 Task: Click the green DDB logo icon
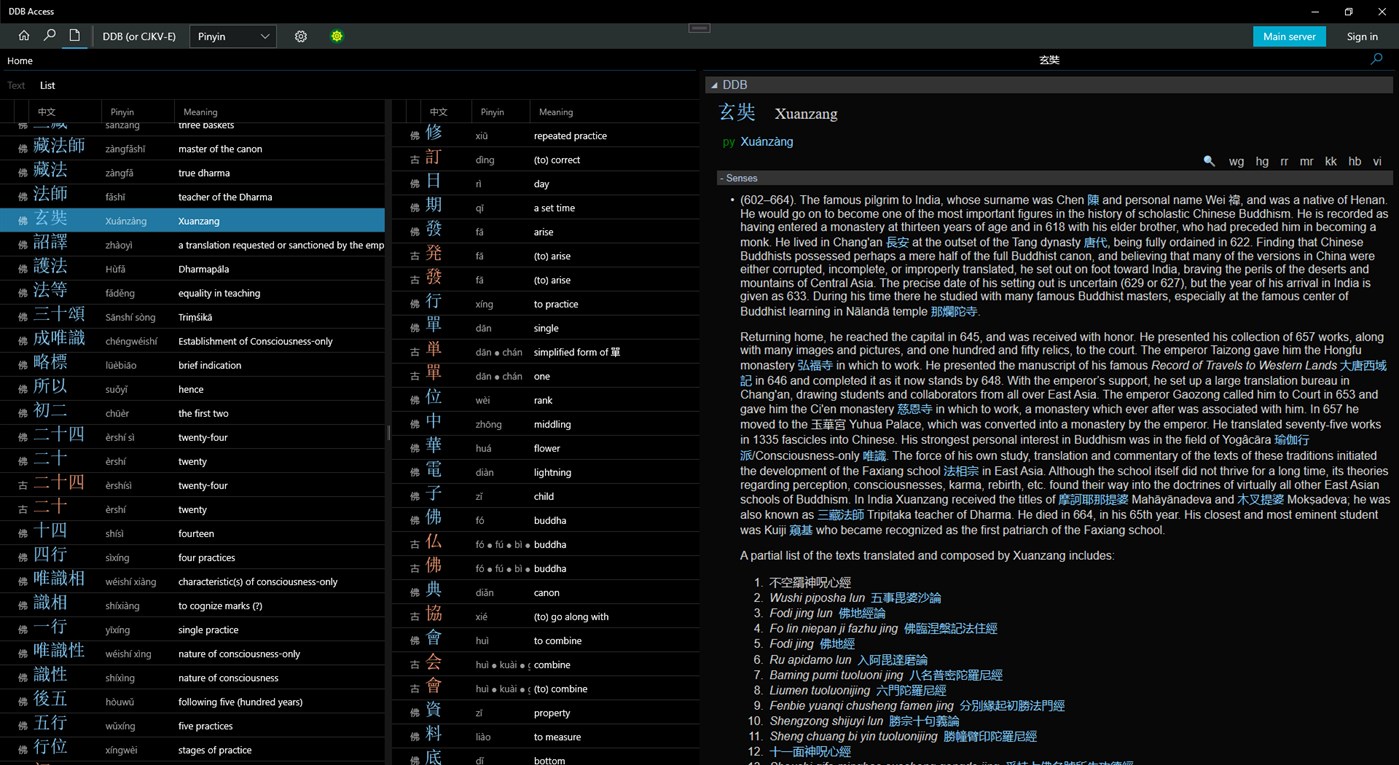[337, 36]
